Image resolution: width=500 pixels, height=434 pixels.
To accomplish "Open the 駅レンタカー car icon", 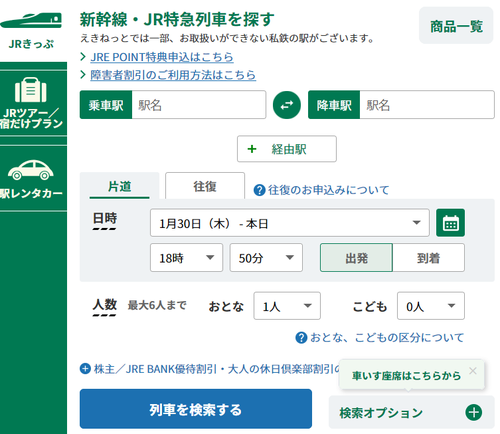I will click(x=31, y=170).
